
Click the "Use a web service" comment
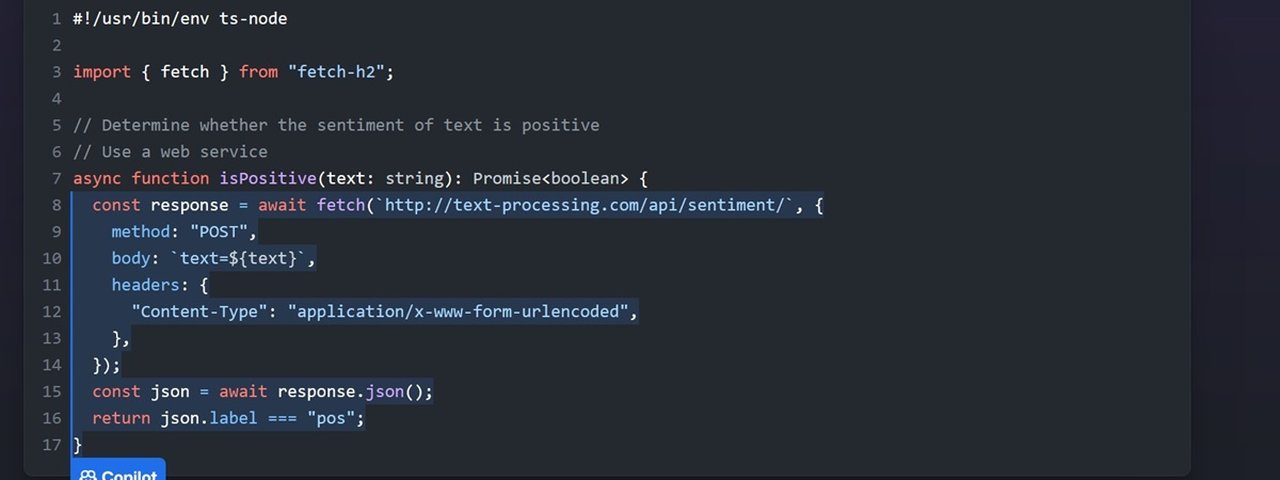[170, 152]
